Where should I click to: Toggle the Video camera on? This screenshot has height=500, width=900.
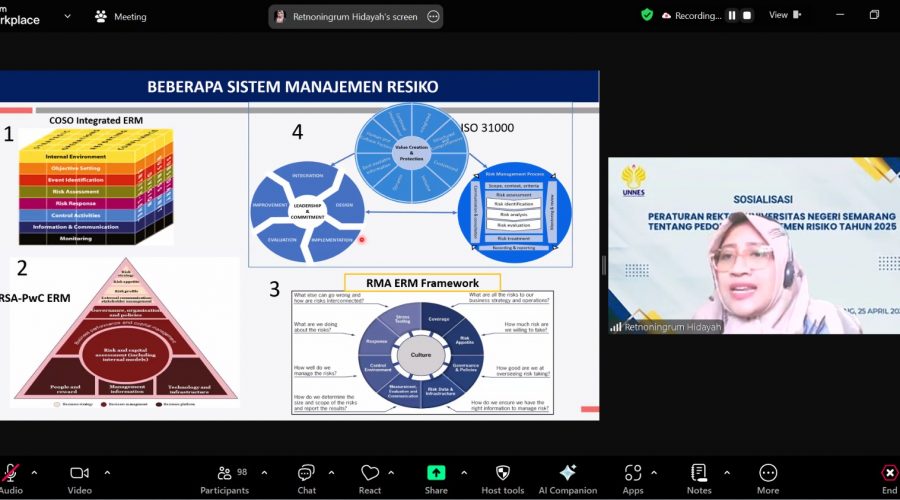click(x=80, y=473)
